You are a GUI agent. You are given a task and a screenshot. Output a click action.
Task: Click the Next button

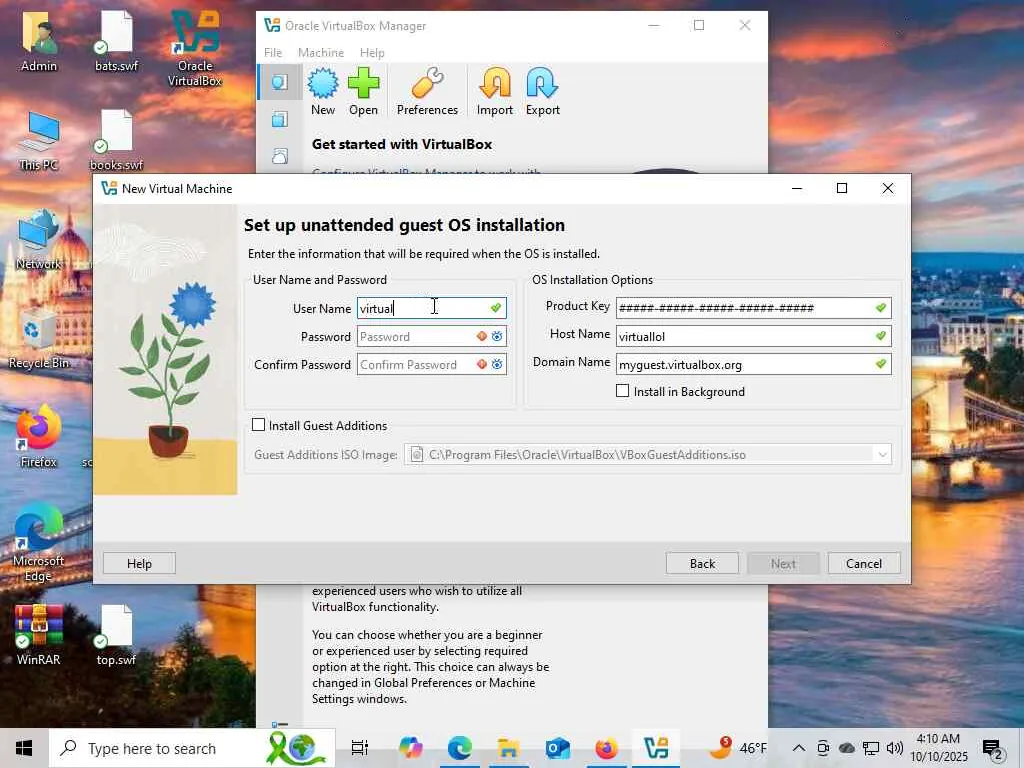783,564
